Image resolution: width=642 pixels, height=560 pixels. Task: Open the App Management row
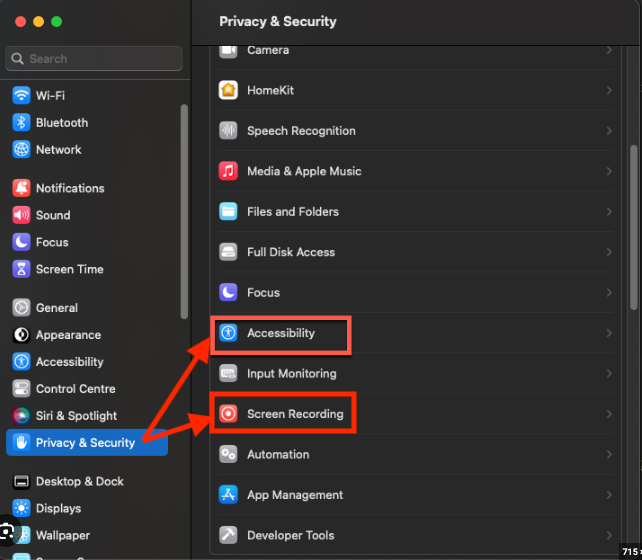tap(416, 495)
